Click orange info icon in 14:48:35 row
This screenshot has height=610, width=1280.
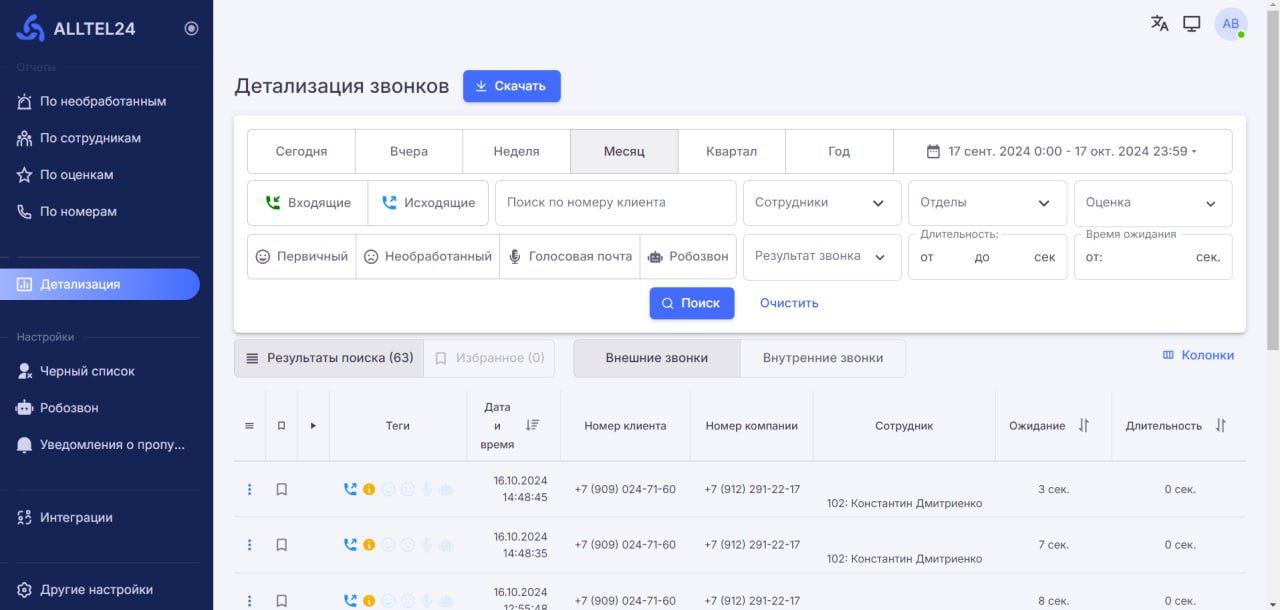[x=369, y=545]
